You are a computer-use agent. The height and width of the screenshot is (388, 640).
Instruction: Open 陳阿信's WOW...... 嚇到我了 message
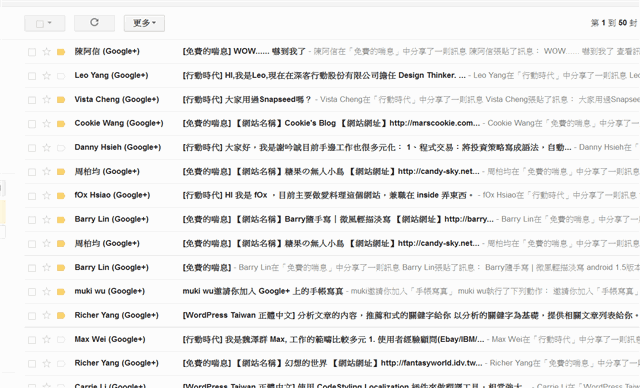pos(244,51)
